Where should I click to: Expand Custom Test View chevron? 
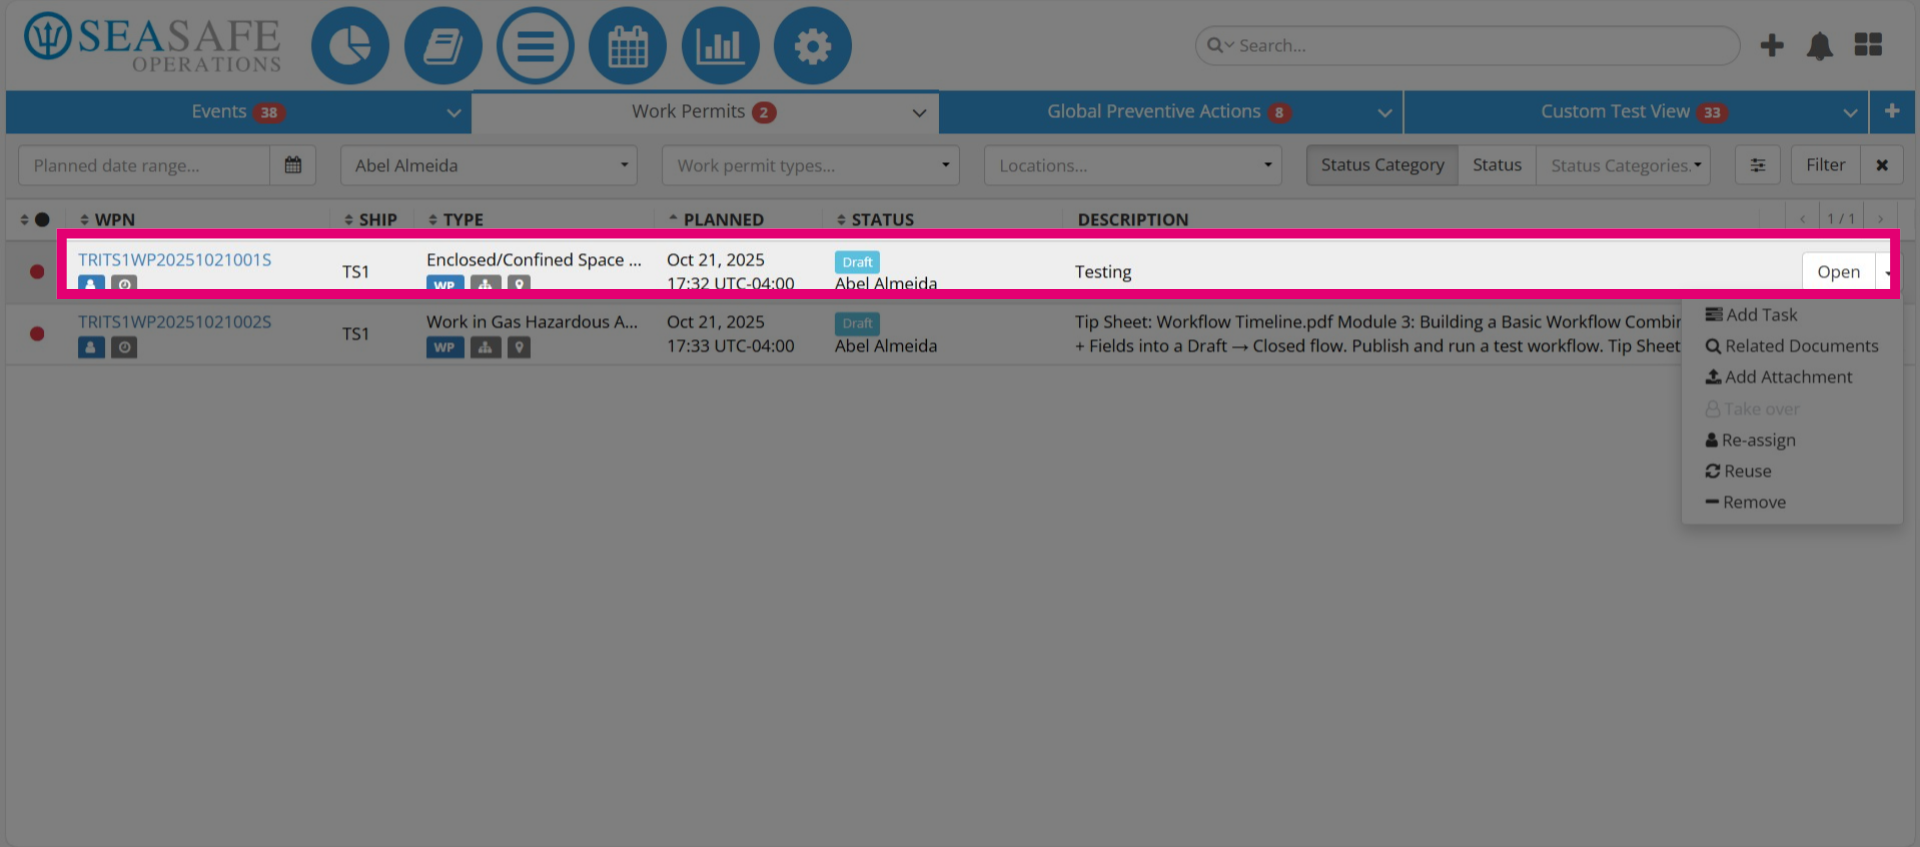click(1850, 113)
